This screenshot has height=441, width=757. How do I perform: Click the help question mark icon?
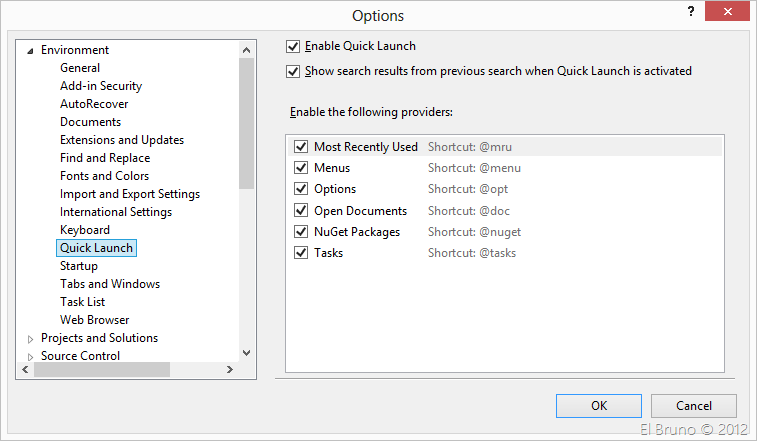(x=690, y=11)
